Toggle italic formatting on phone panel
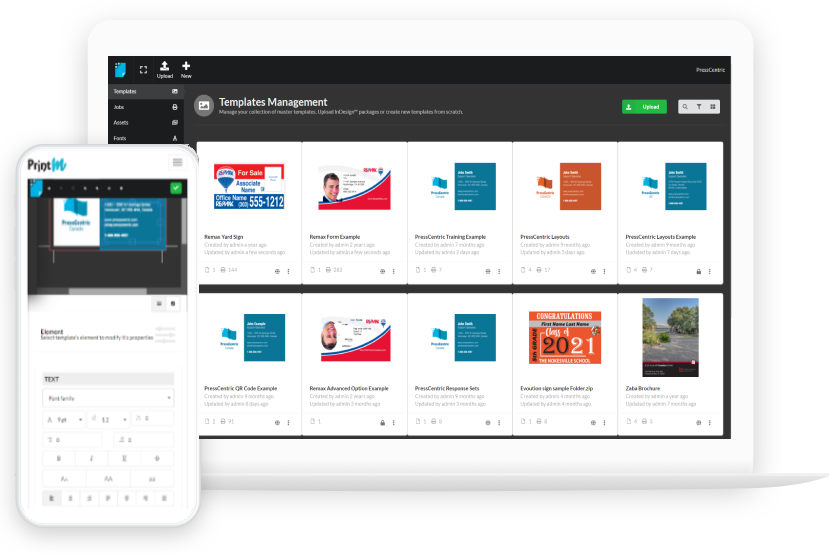This screenshot has height=553, width=830. point(92,458)
